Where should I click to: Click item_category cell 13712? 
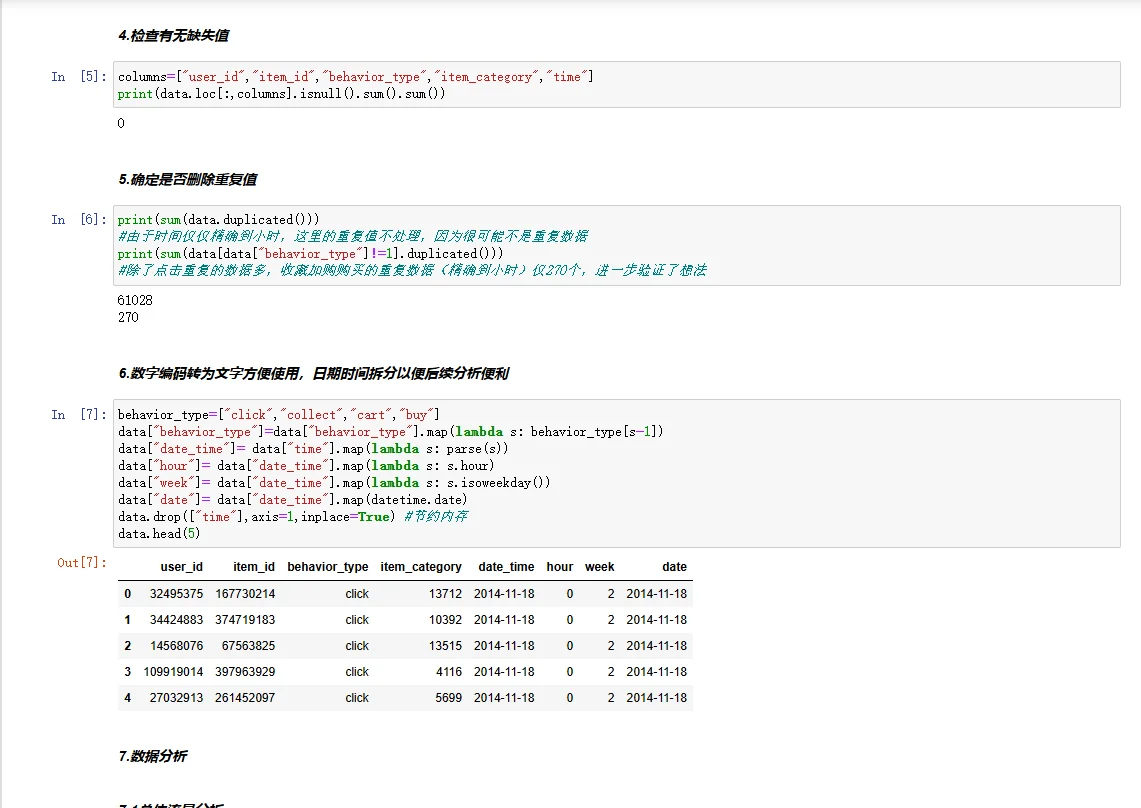coord(445,594)
